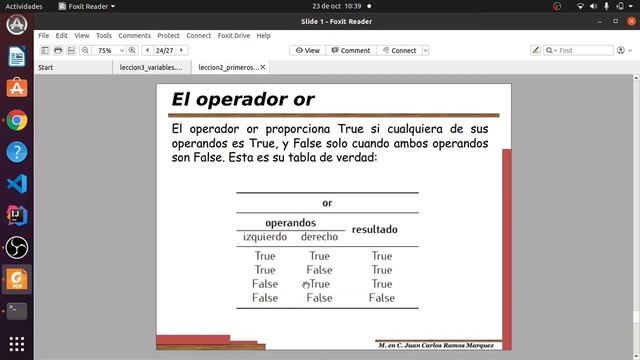Click the volume speaker icon
This screenshot has width=640, height=360.
[x=593, y=6]
